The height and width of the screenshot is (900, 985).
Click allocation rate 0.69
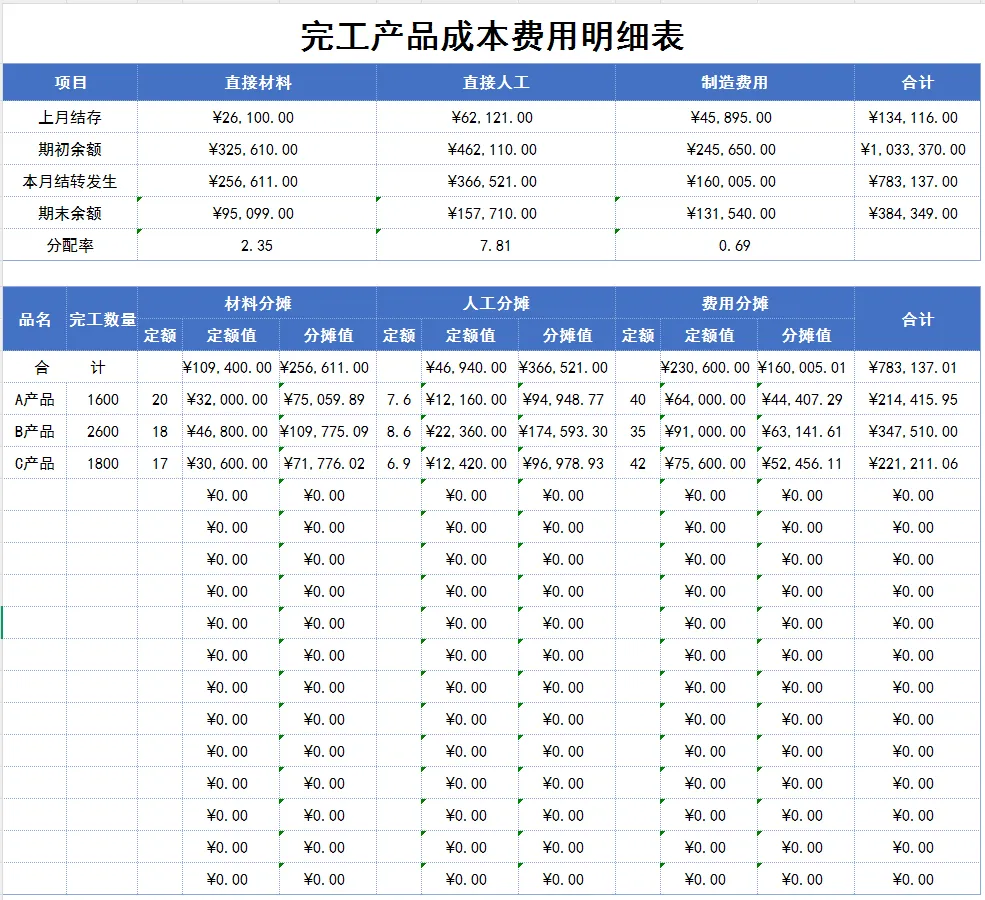(x=734, y=246)
